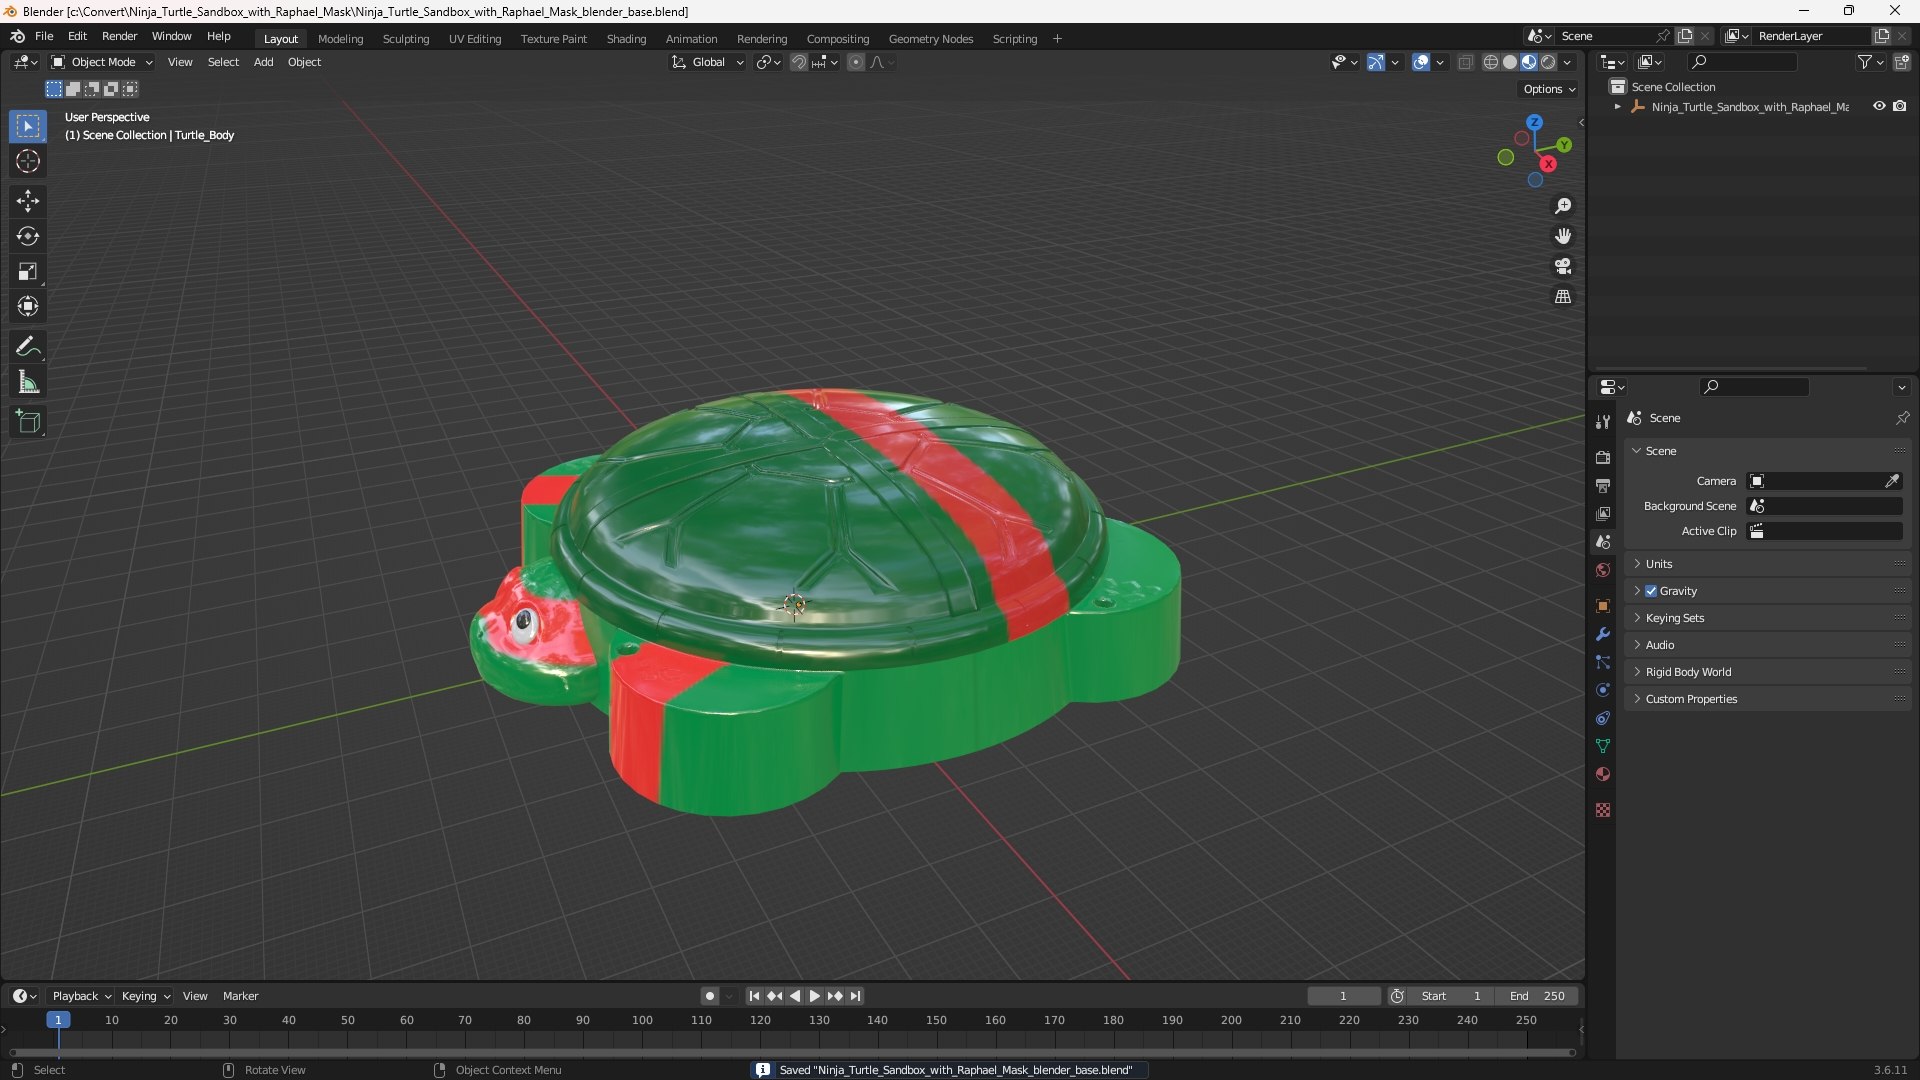This screenshot has width=1920, height=1080.
Task: Click the current frame number field
Action: (1343, 996)
